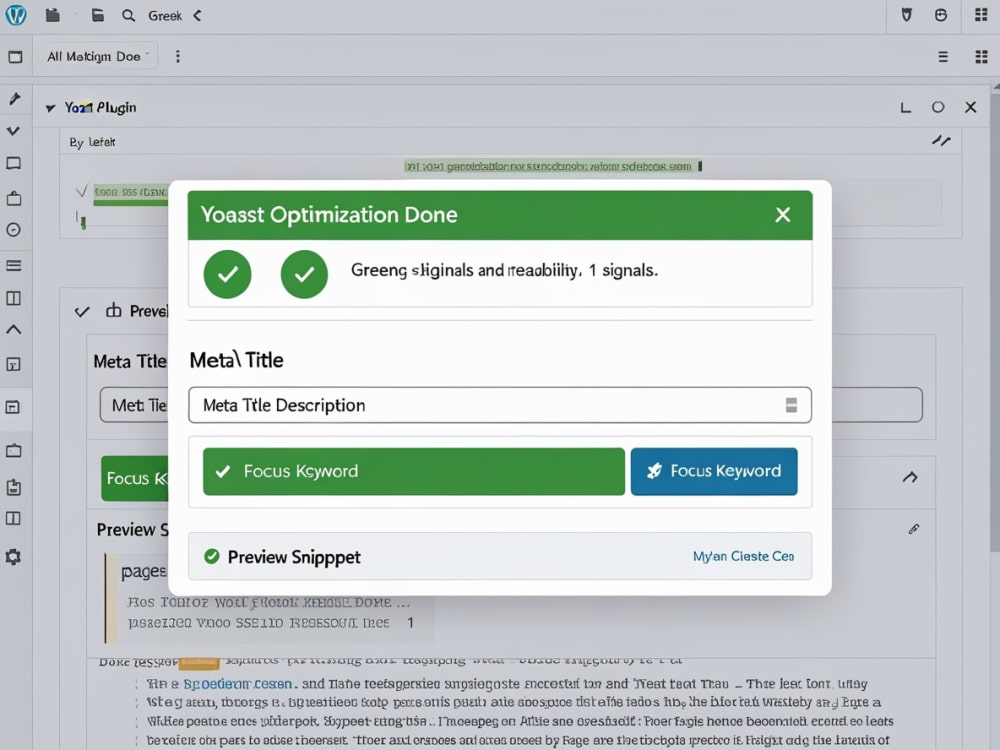
Task: Click the L-shaped icon in Yoast Plugin header
Action: 906,107
